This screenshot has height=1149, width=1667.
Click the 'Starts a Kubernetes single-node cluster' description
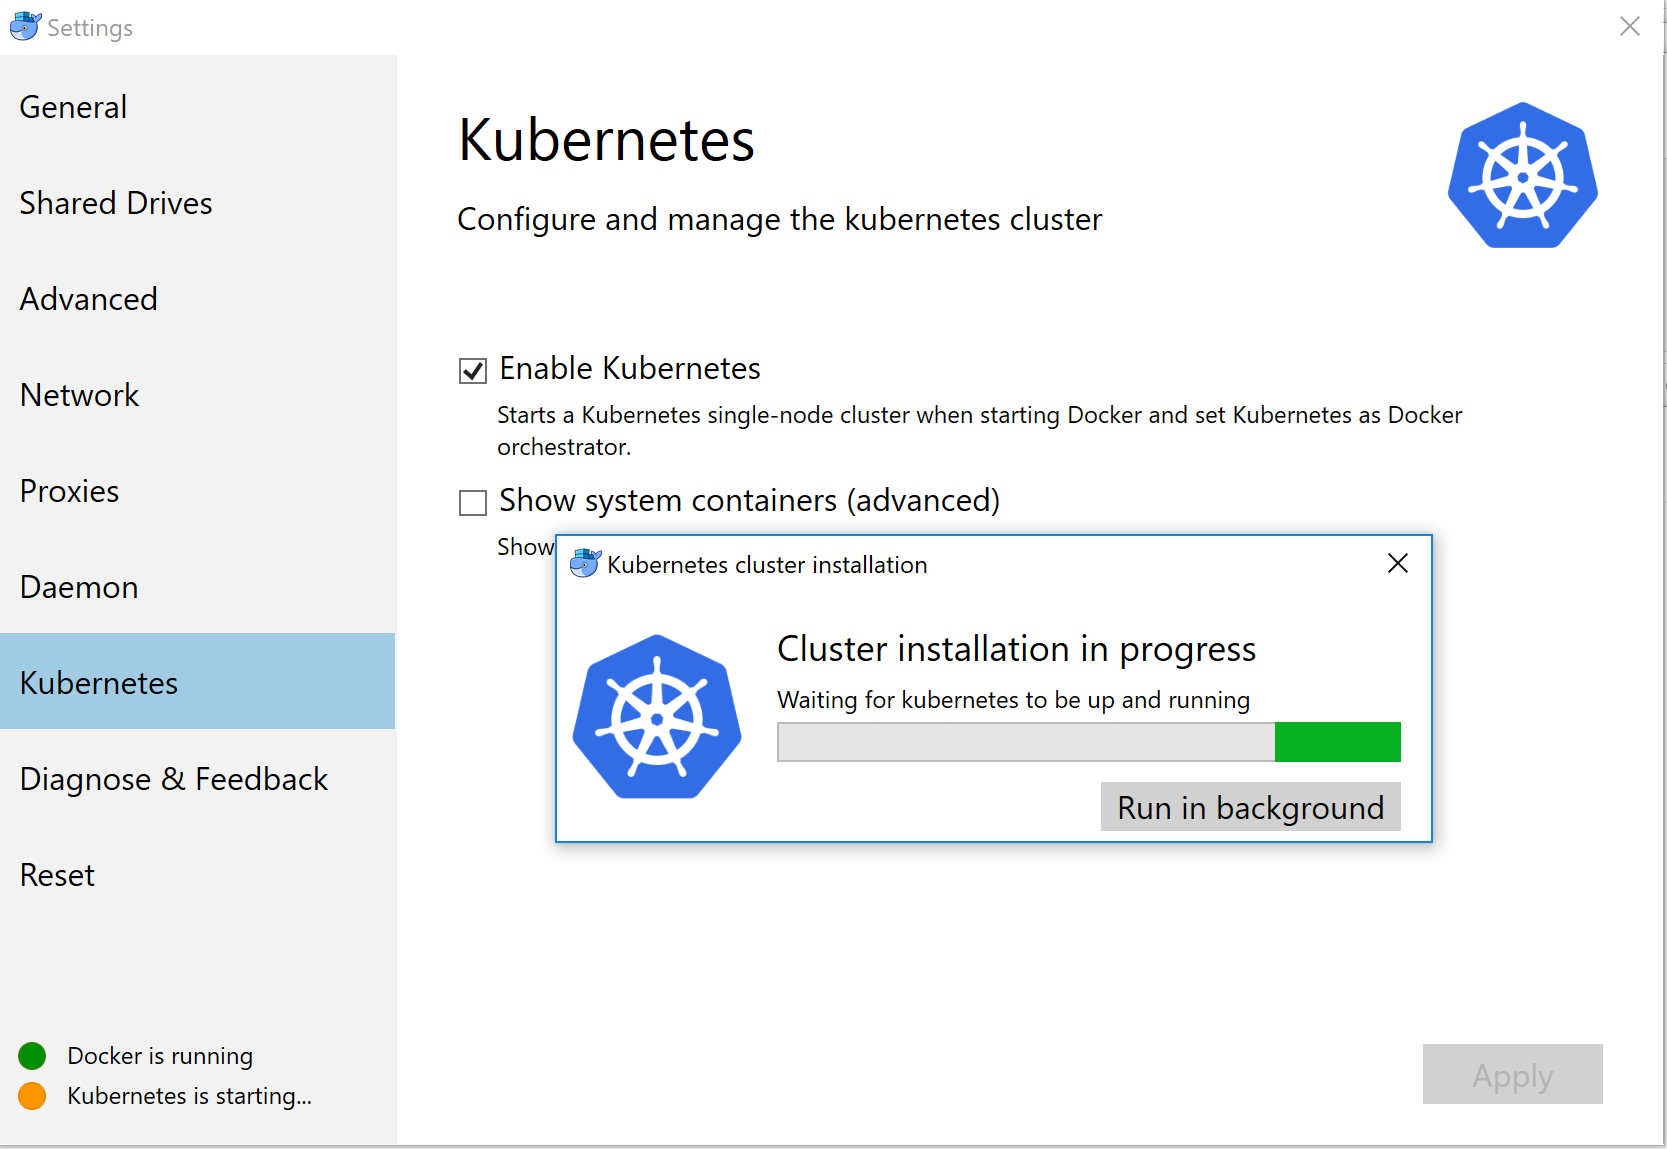coord(980,431)
